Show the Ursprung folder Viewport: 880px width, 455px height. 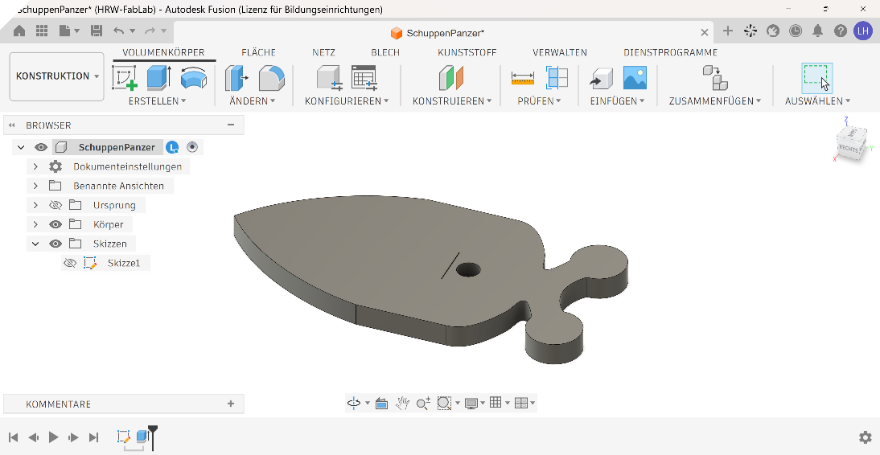(55, 205)
